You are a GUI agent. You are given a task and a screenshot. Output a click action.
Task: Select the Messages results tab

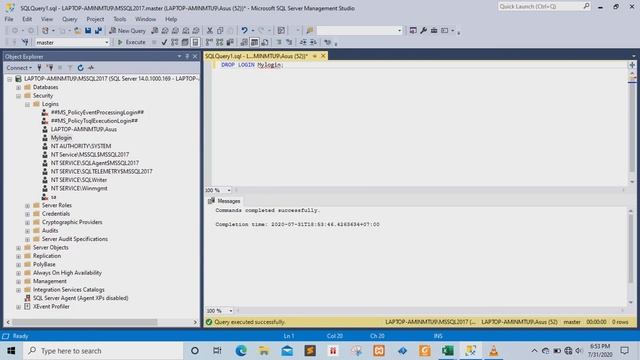pyautogui.click(x=224, y=201)
